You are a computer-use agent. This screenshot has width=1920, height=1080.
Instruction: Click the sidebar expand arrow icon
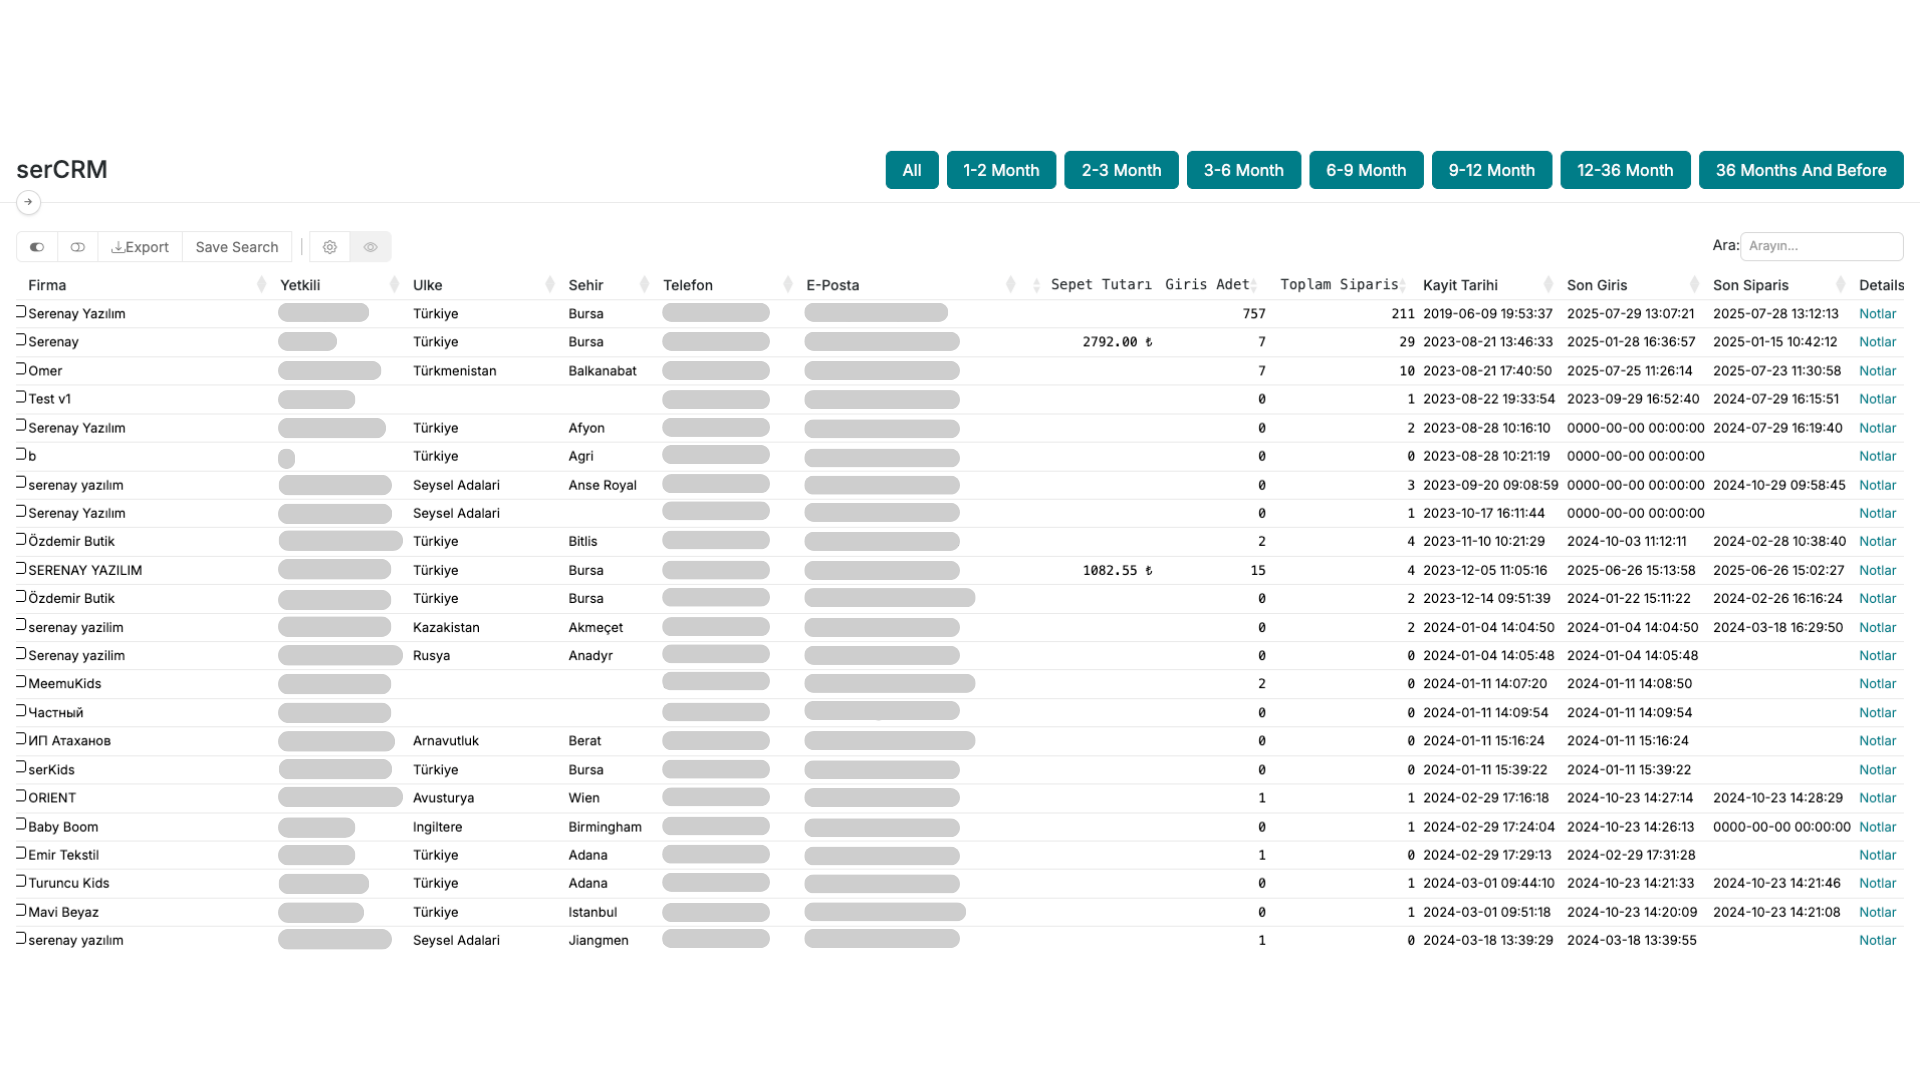coord(28,202)
